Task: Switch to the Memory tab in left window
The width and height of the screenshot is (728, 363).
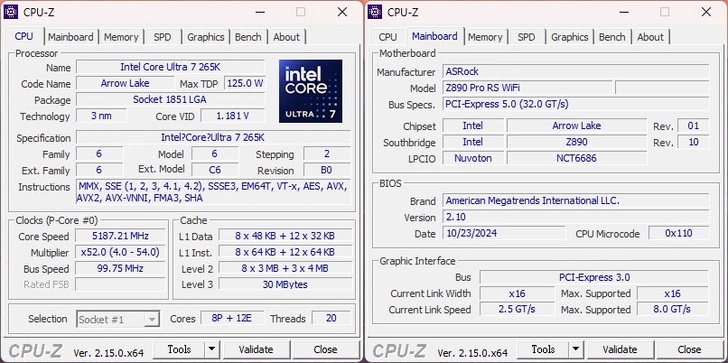Action: pyautogui.click(x=121, y=37)
